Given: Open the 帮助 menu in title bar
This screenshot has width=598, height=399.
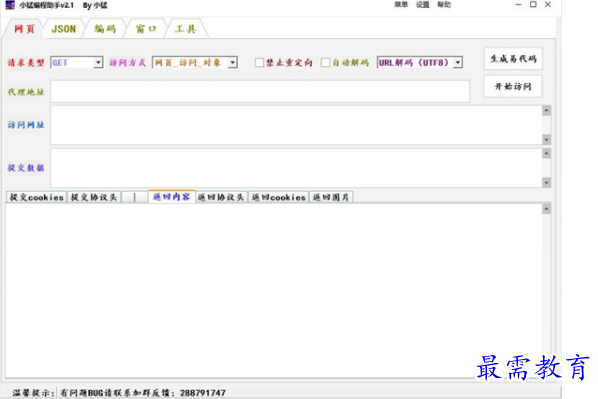Looking at the screenshot, I should tap(444, 5).
